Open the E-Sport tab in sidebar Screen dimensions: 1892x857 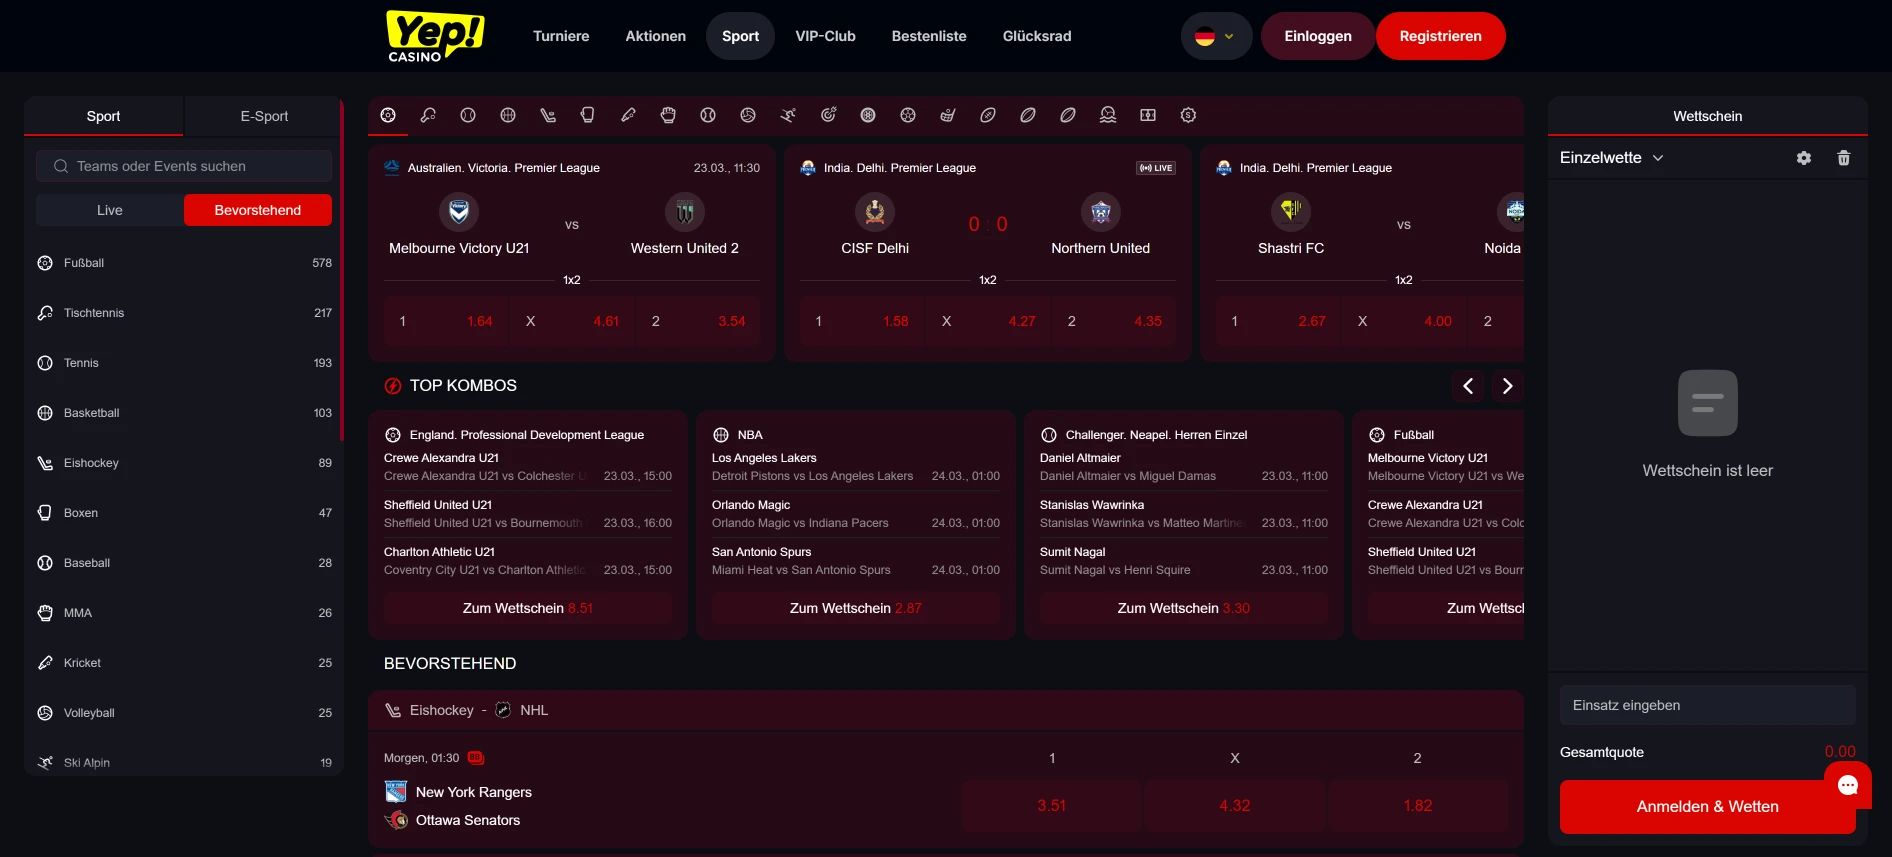coord(264,116)
